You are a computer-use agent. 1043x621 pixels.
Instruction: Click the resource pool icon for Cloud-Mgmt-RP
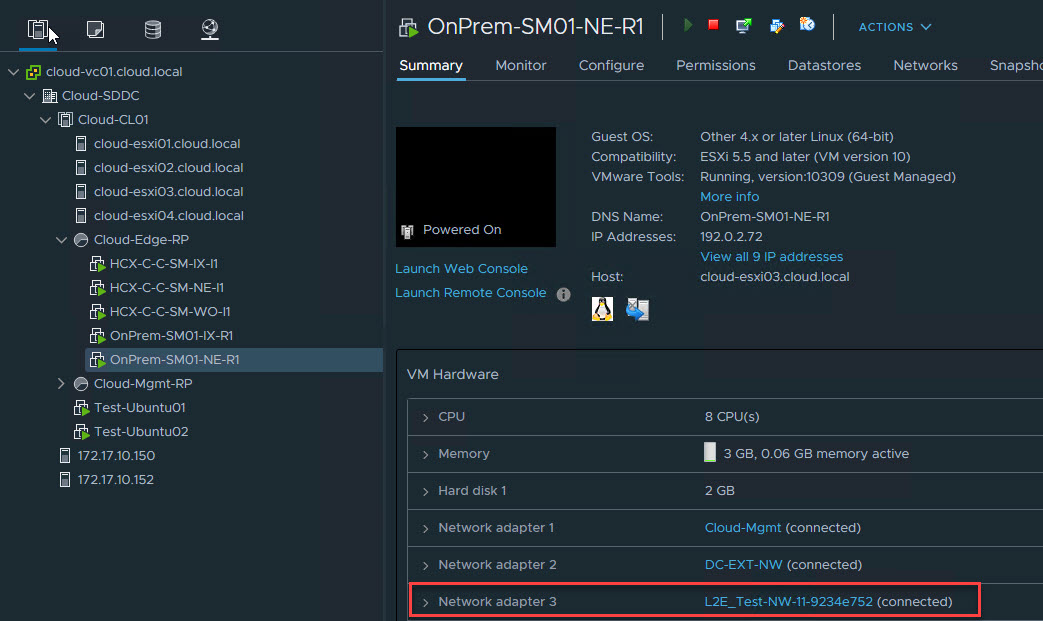coord(81,384)
